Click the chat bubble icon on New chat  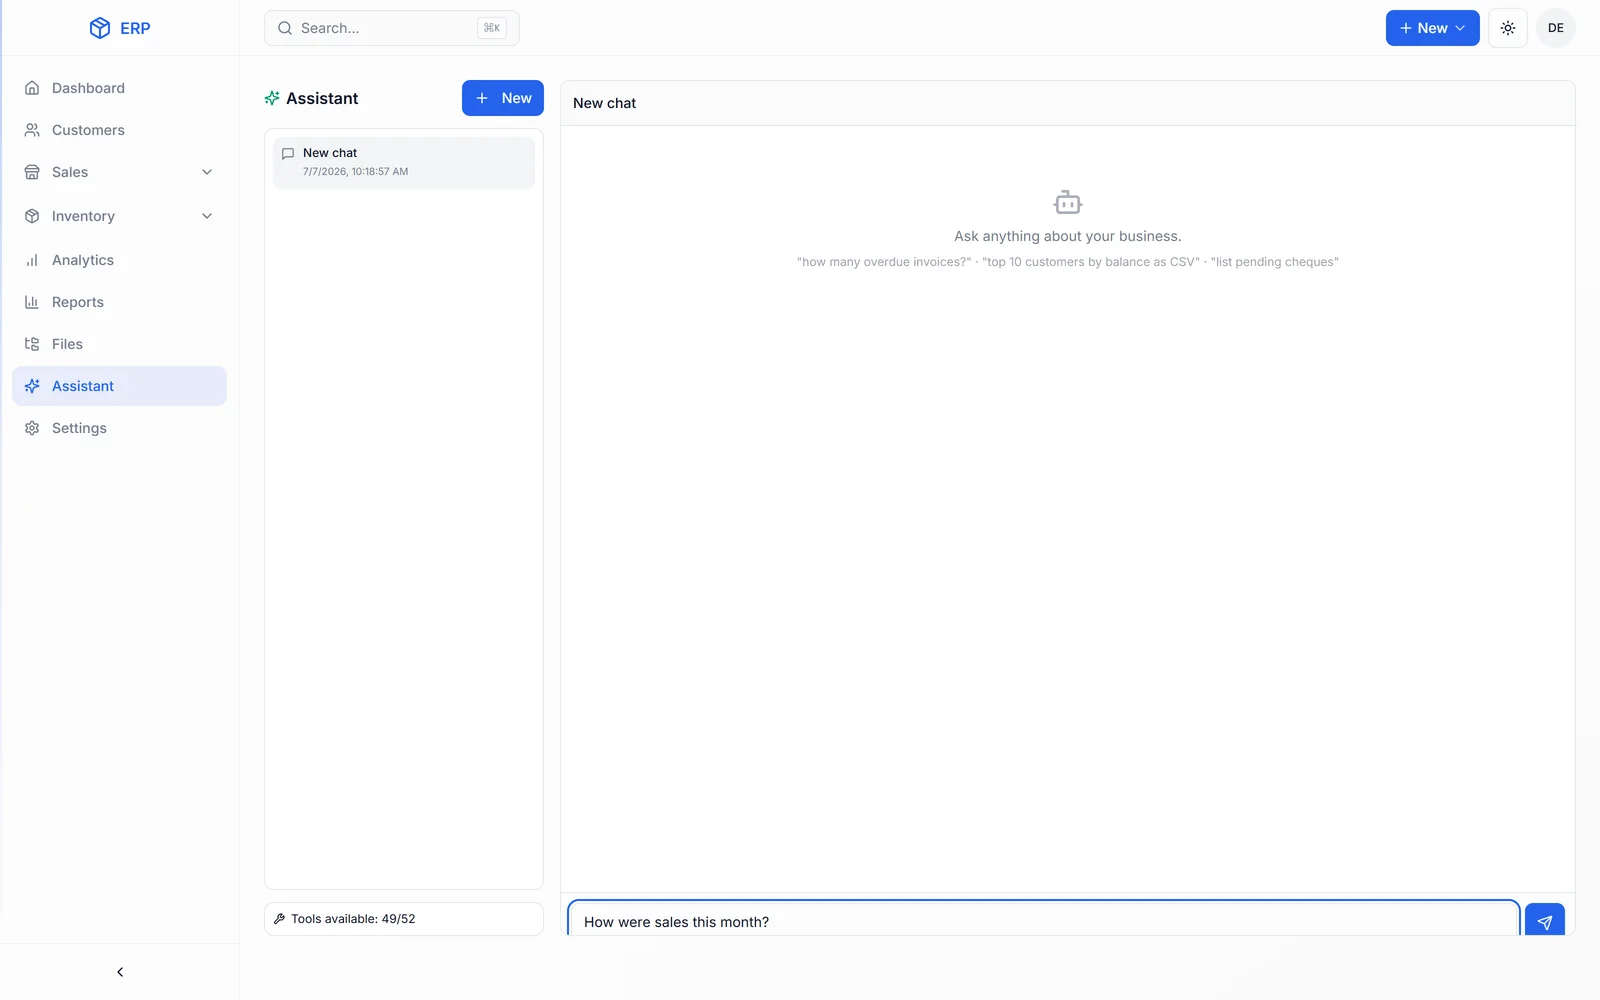click(x=288, y=153)
